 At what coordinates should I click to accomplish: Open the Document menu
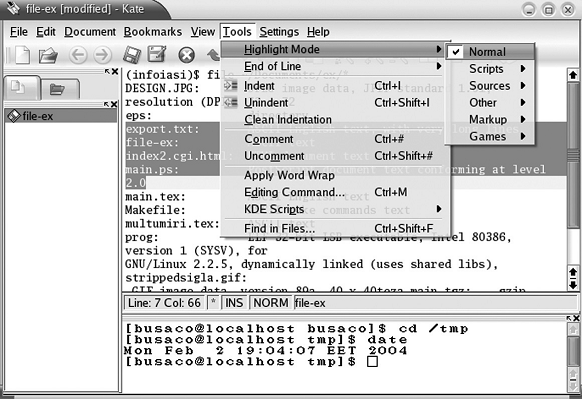(90, 32)
